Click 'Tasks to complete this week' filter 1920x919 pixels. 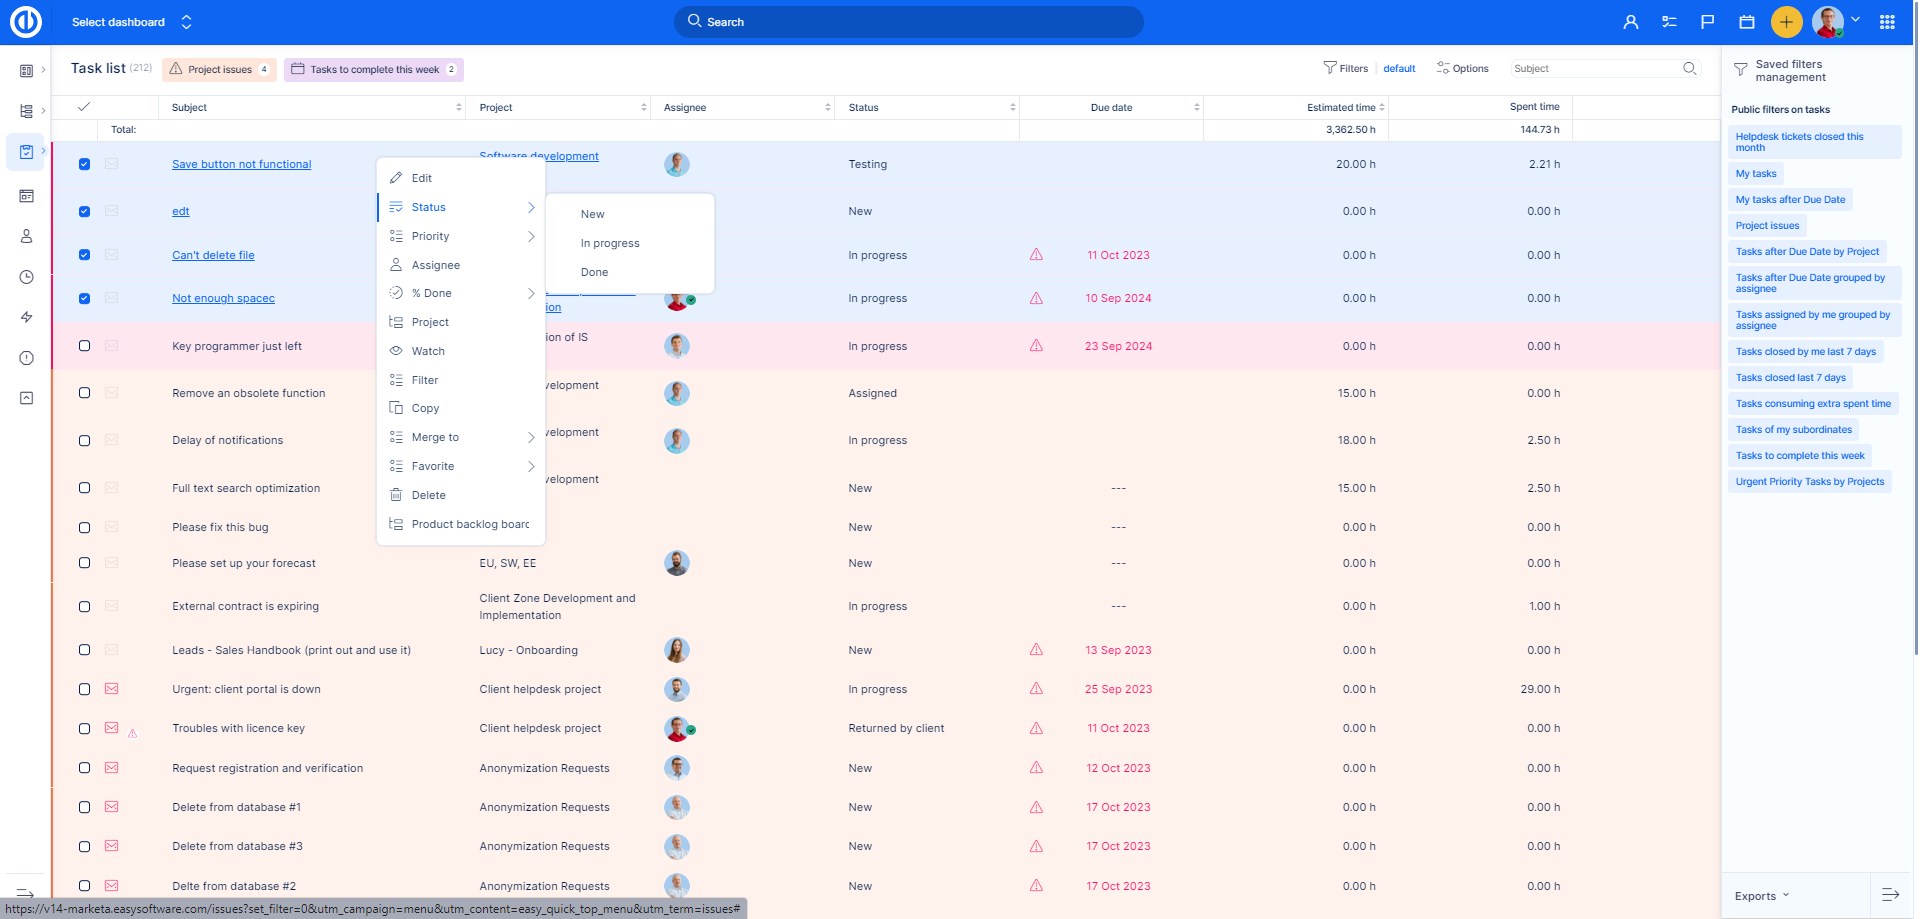[373, 70]
